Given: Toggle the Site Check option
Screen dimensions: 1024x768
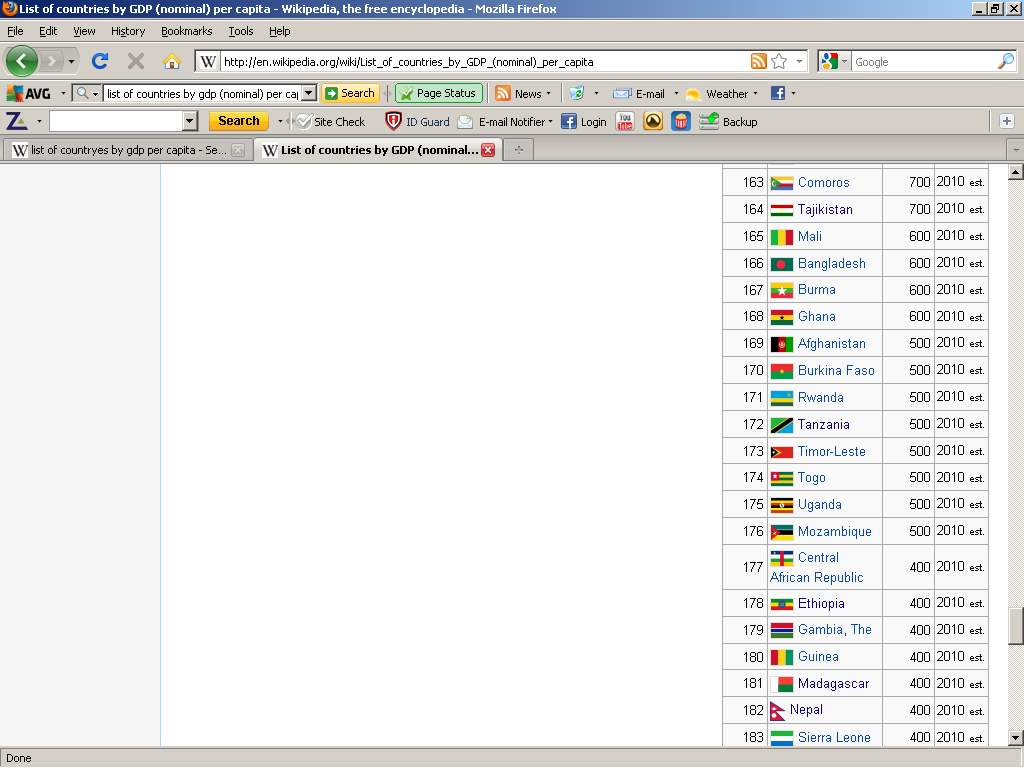Looking at the screenshot, I should [x=330, y=121].
